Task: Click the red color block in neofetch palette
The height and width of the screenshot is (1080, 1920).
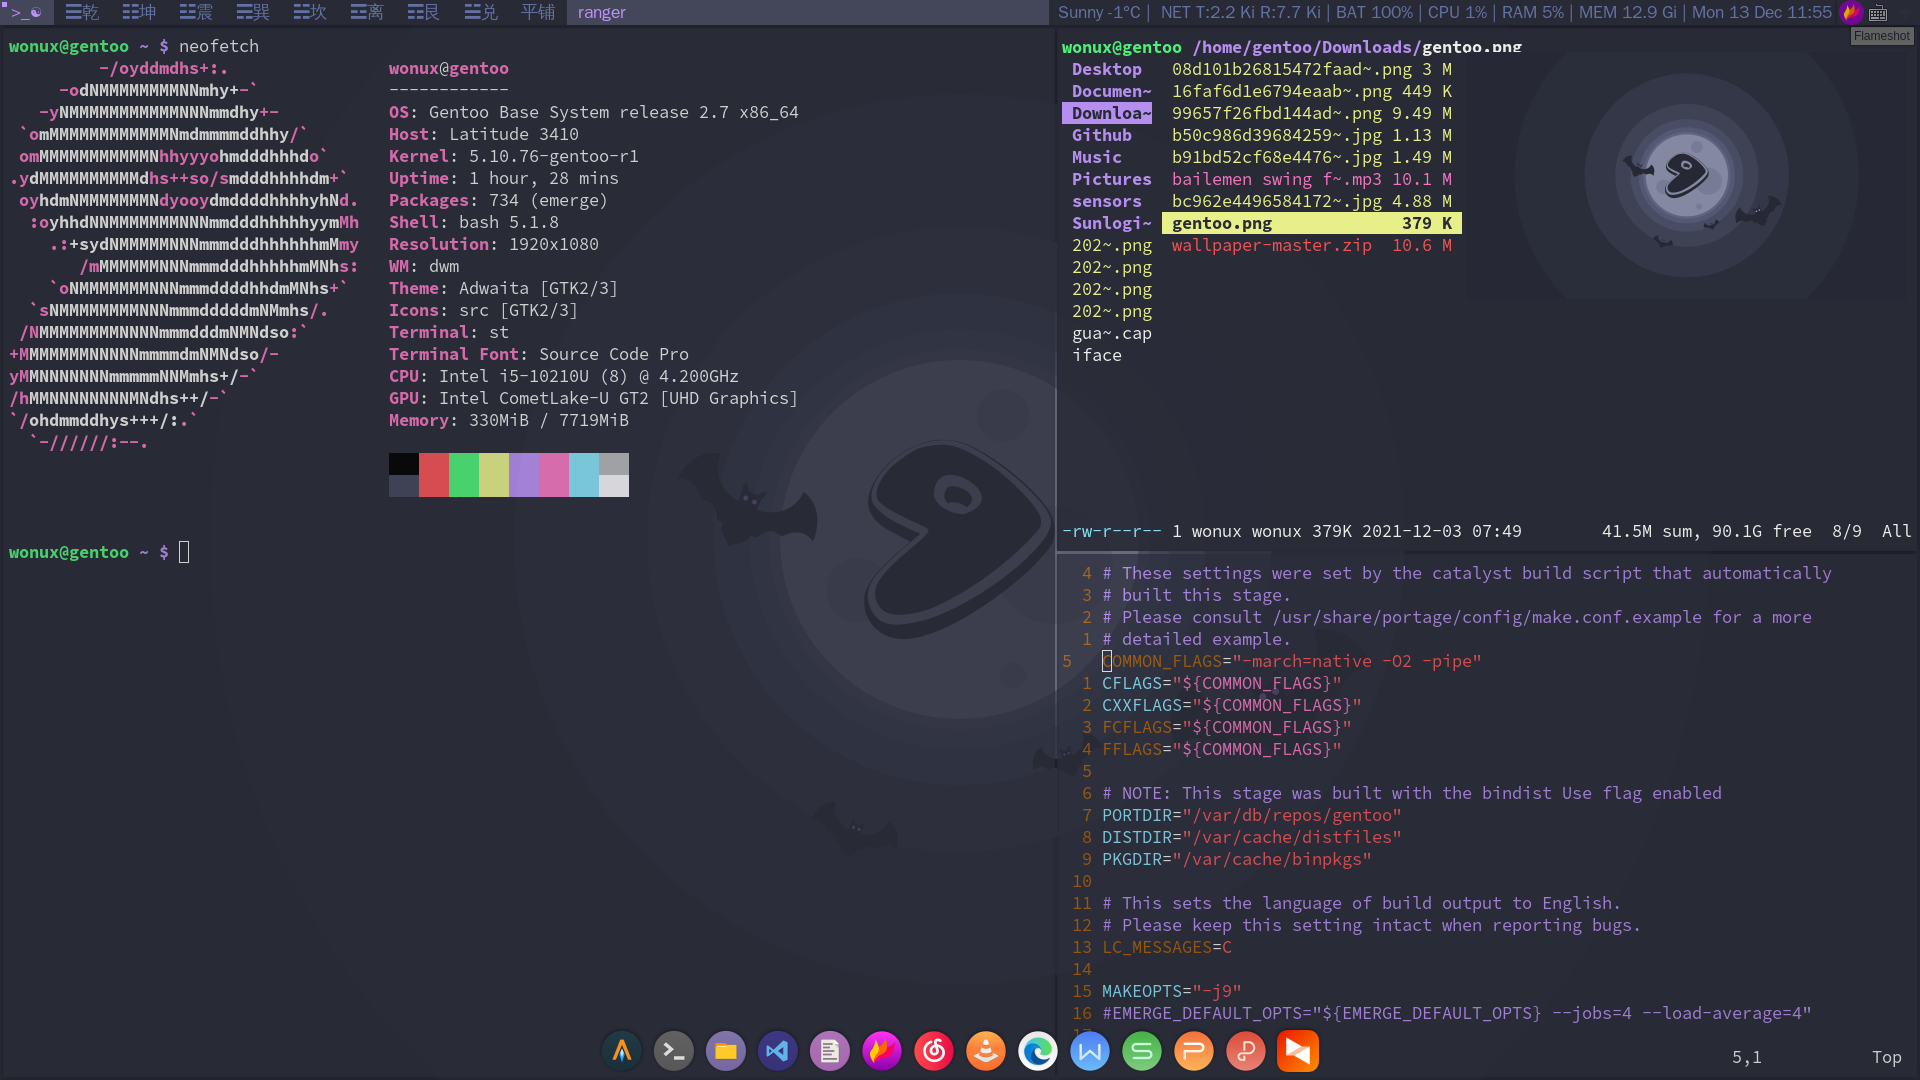Action: (434, 475)
